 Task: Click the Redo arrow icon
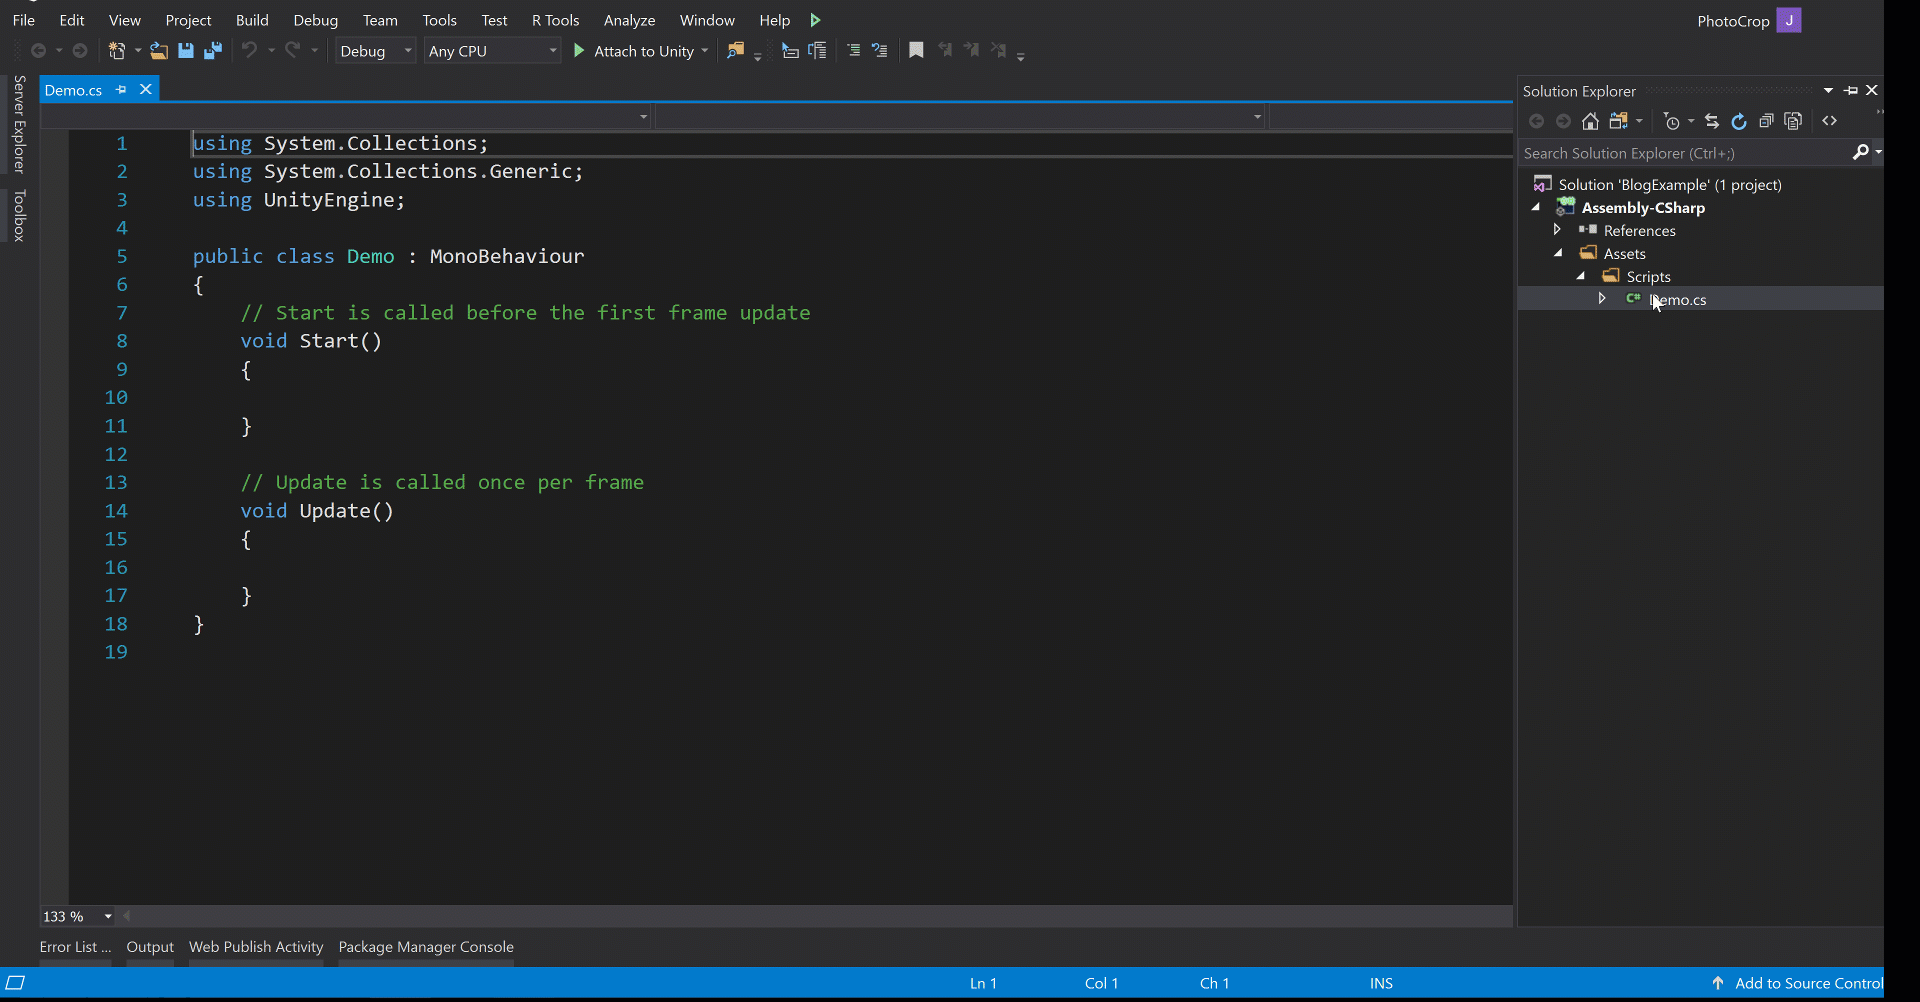[293, 50]
